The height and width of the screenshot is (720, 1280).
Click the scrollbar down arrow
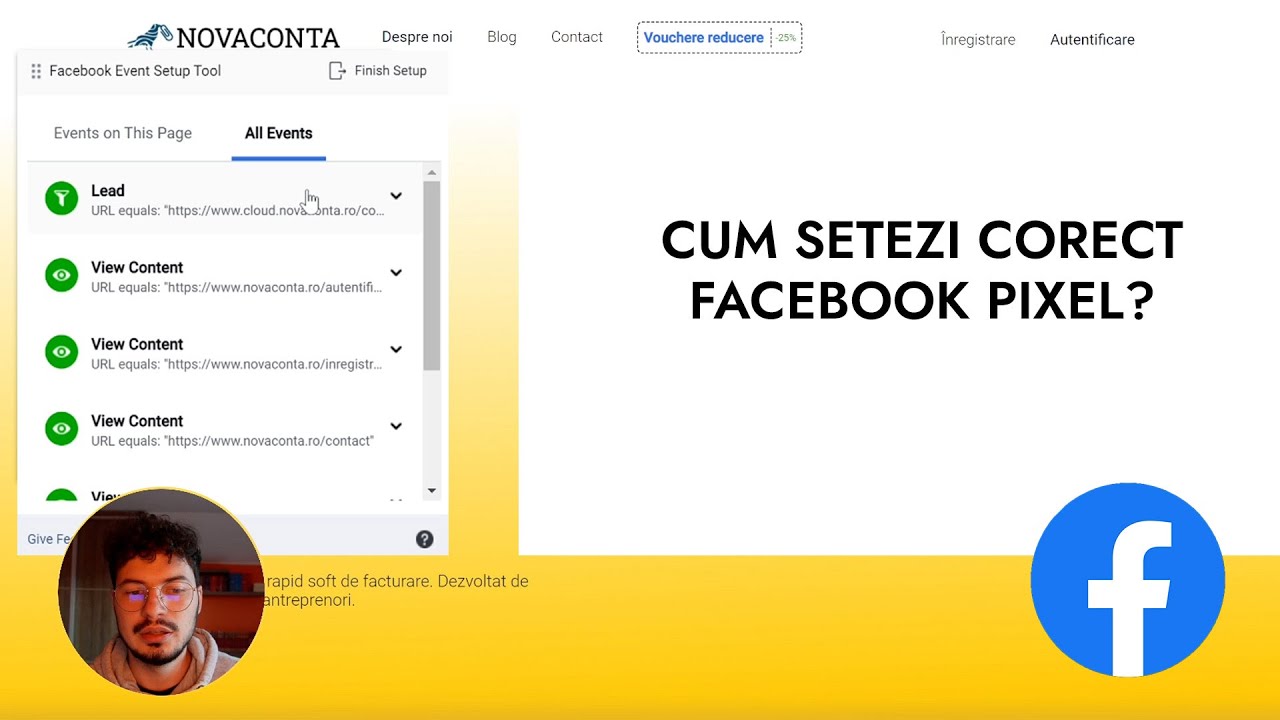click(432, 490)
